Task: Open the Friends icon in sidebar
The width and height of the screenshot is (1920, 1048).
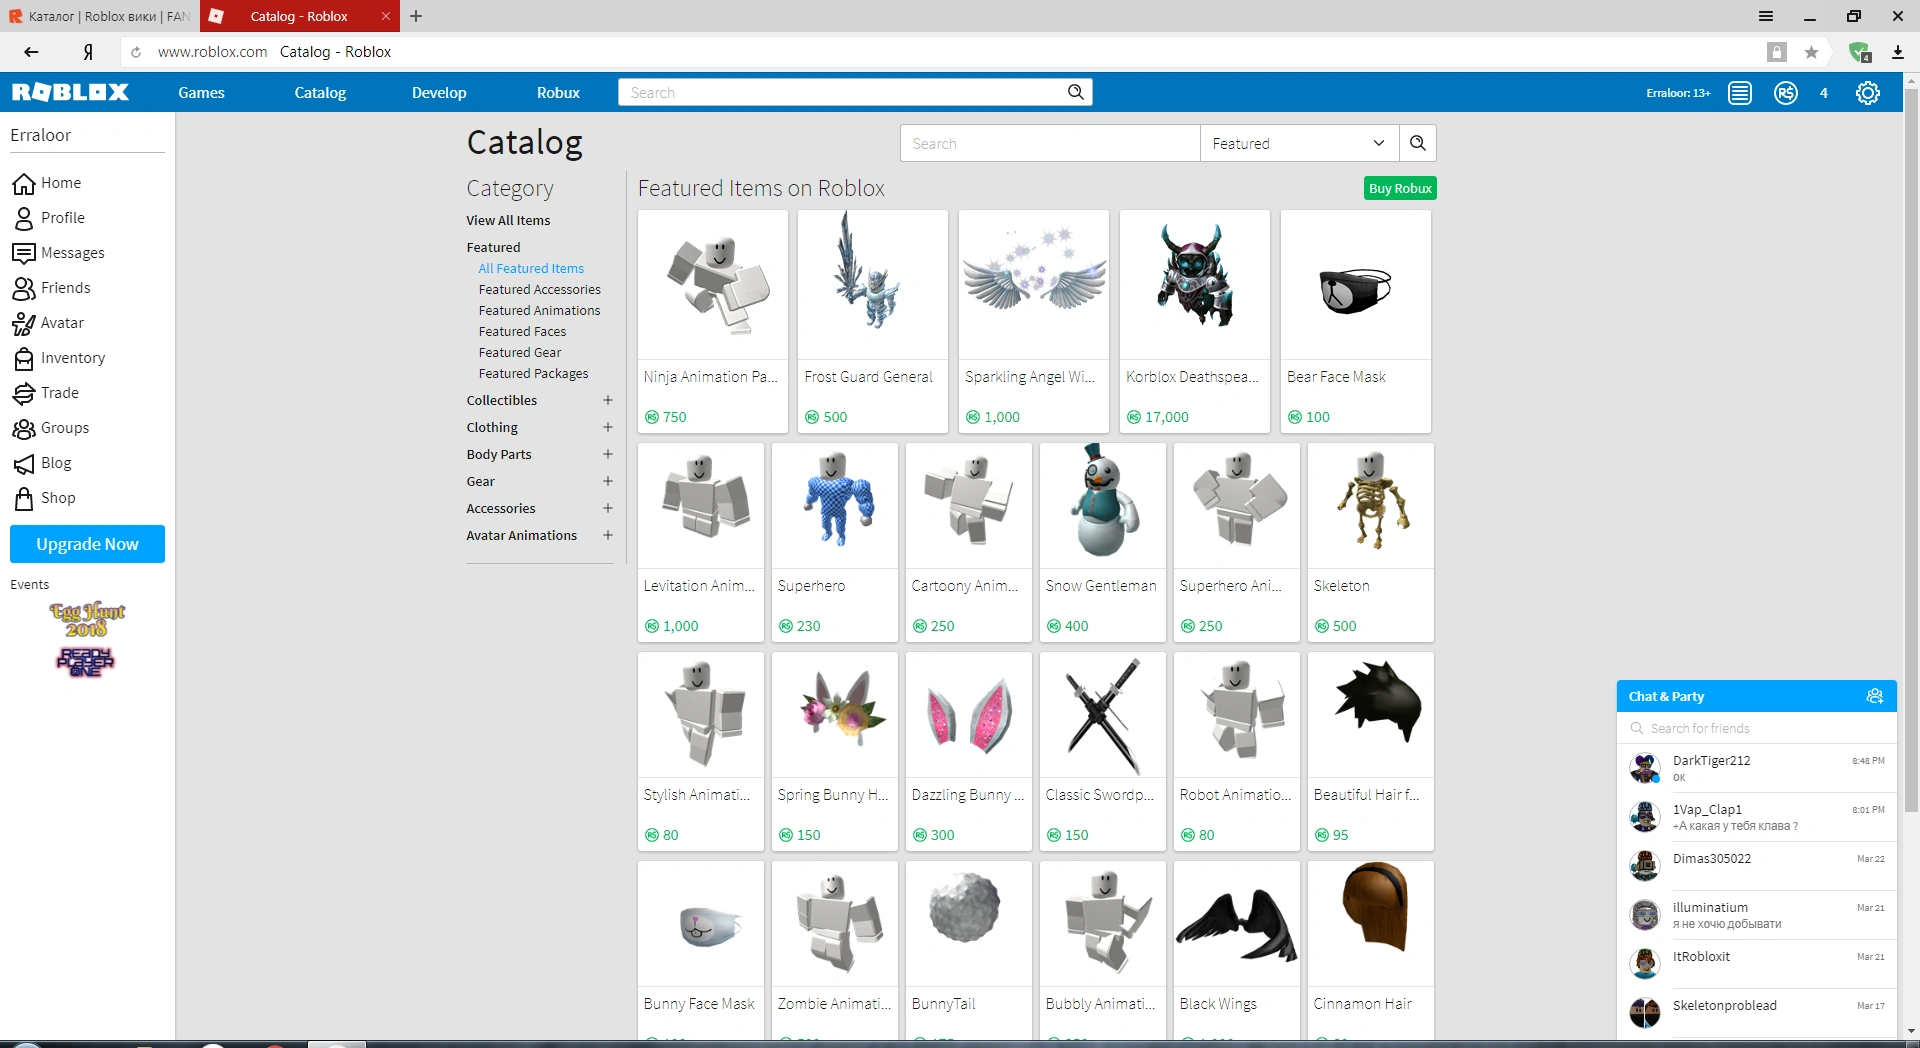Action: [x=24, y=288]
